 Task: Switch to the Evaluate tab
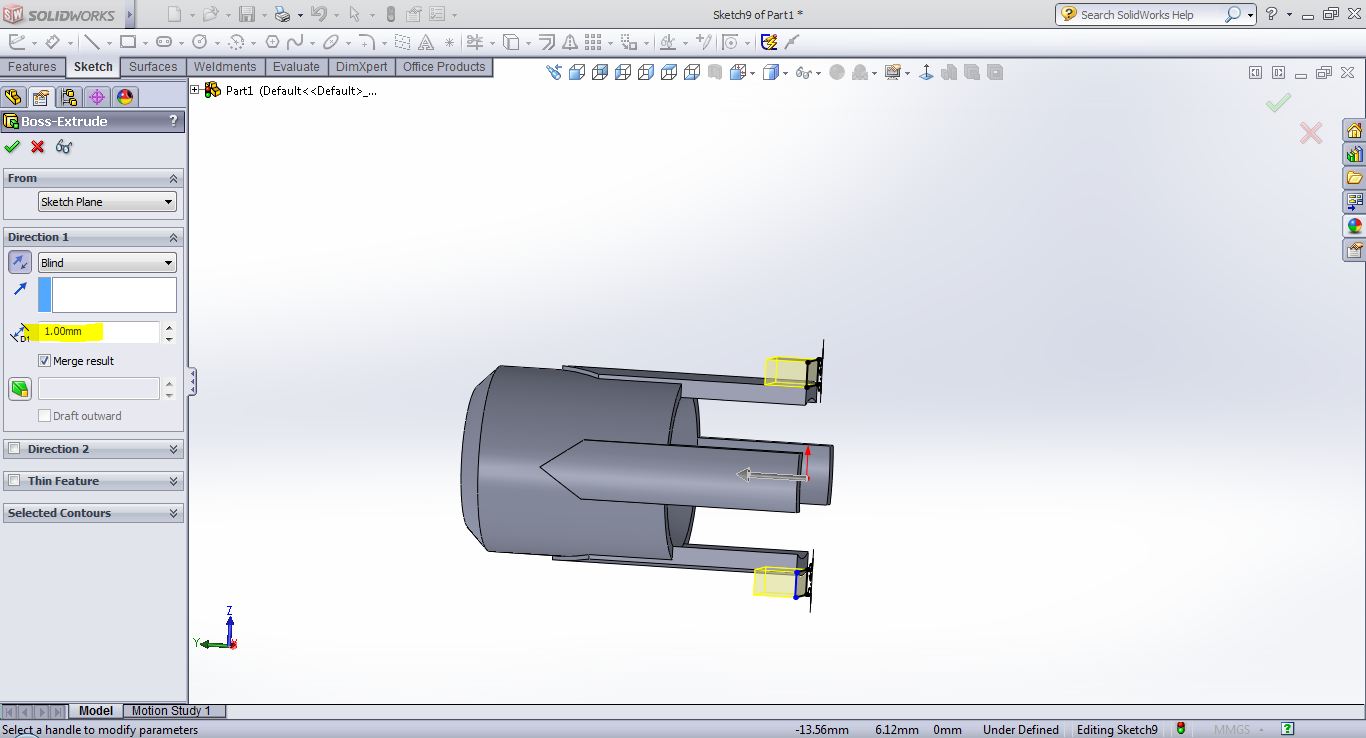[296, 67]
